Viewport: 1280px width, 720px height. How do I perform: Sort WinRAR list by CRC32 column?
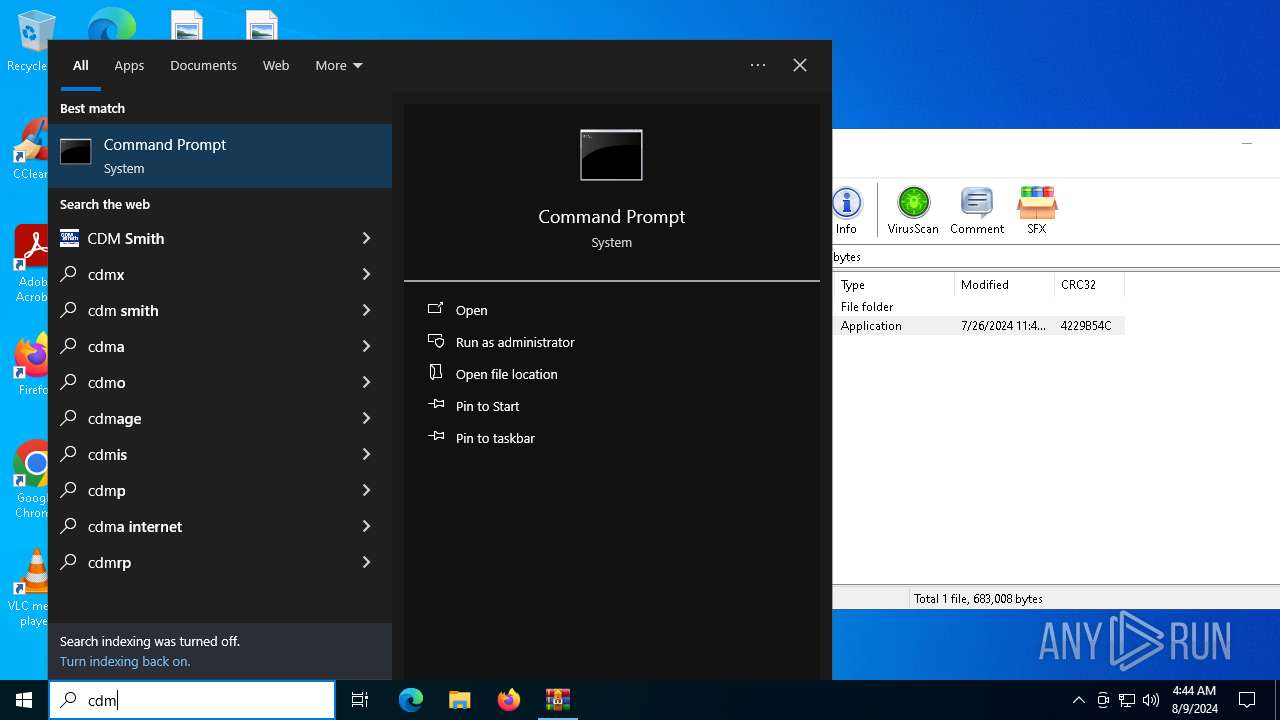1089,285
